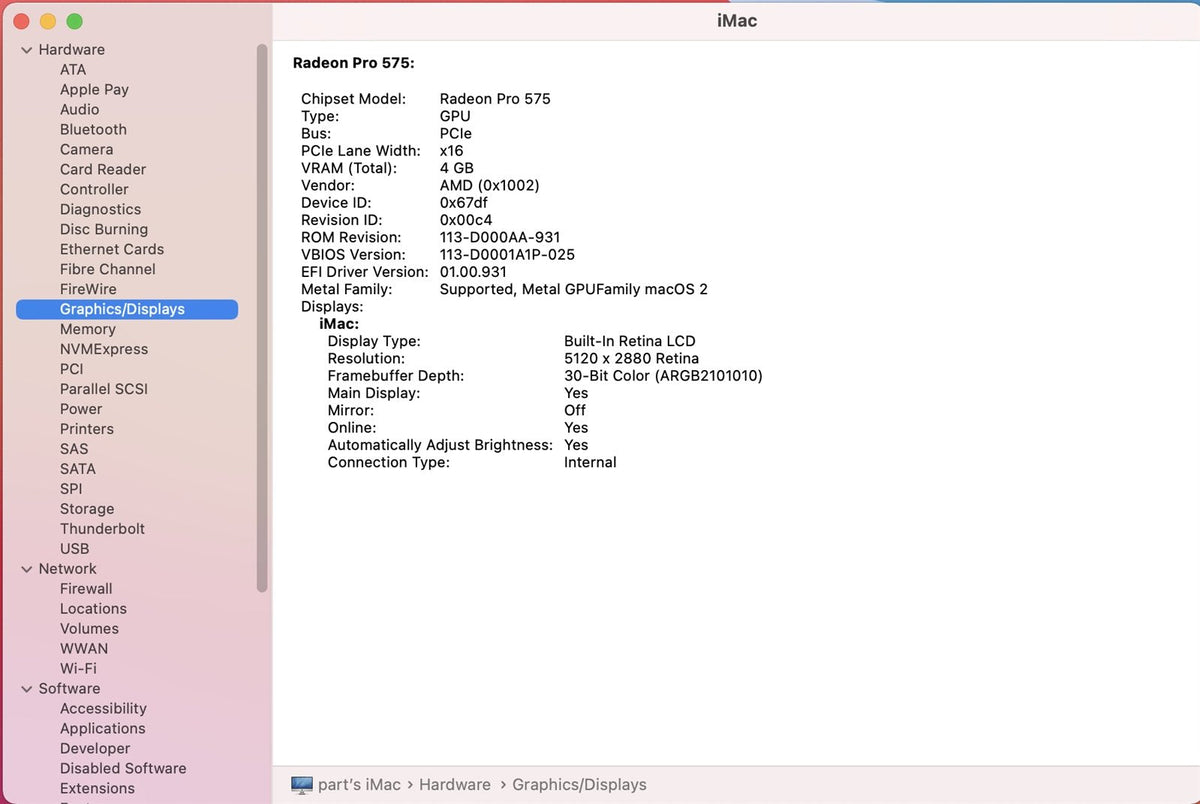Screen dimensions: 1200x804
Task: Select Audio in the sidebar
Action: 80,109
